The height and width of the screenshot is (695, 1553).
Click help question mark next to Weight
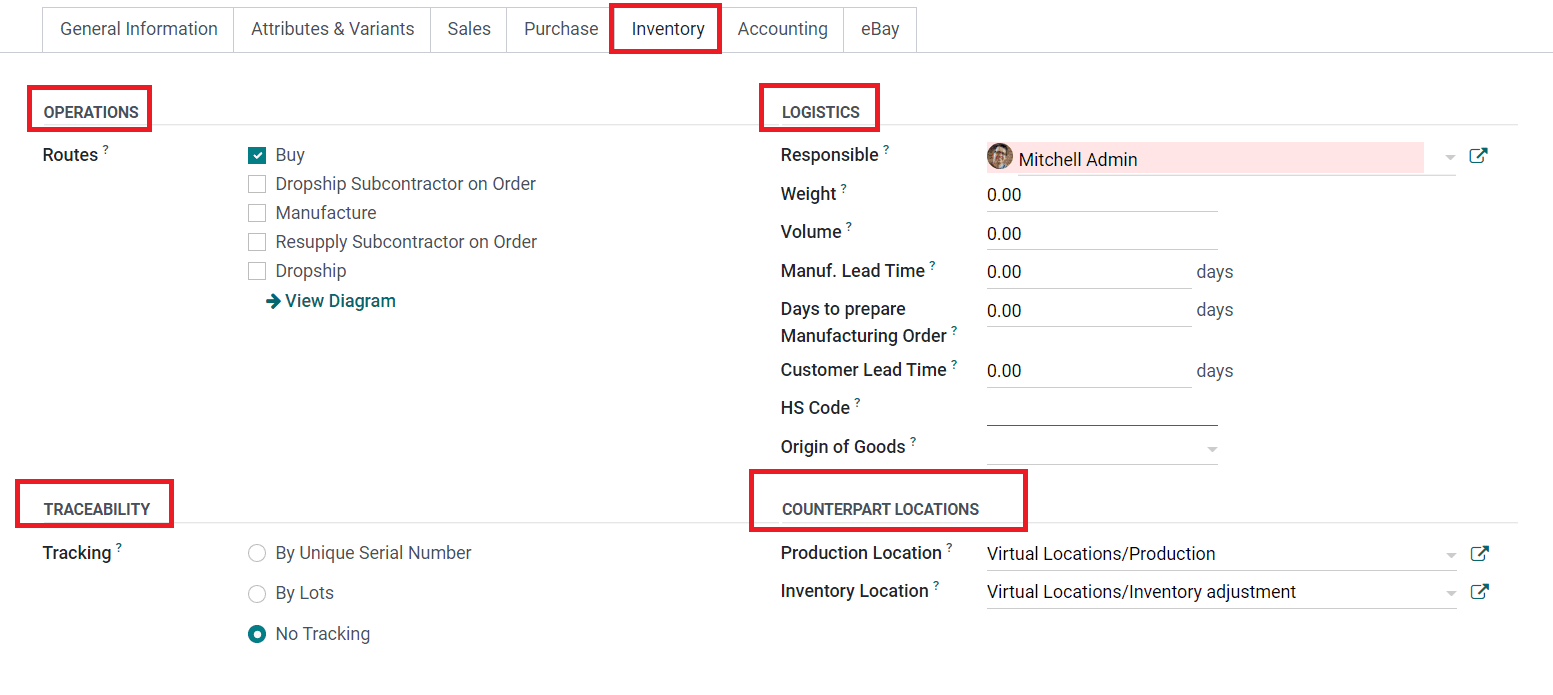point(843,189)
